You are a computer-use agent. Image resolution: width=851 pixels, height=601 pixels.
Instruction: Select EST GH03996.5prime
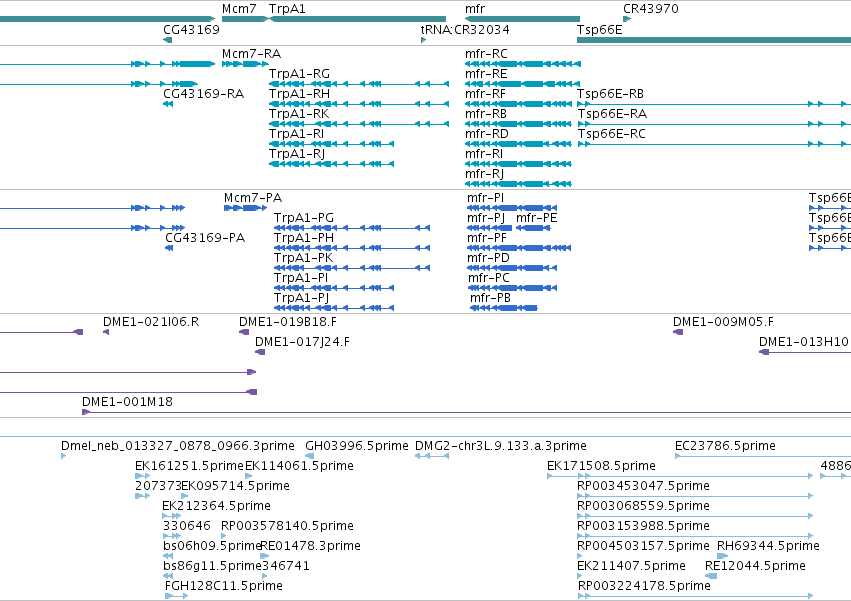click(309, 456)
